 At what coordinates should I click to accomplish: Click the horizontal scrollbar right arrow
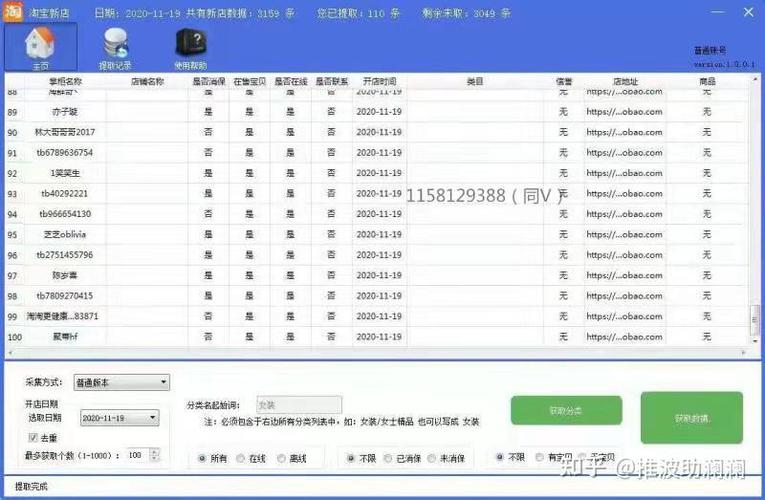pos(744,352)
